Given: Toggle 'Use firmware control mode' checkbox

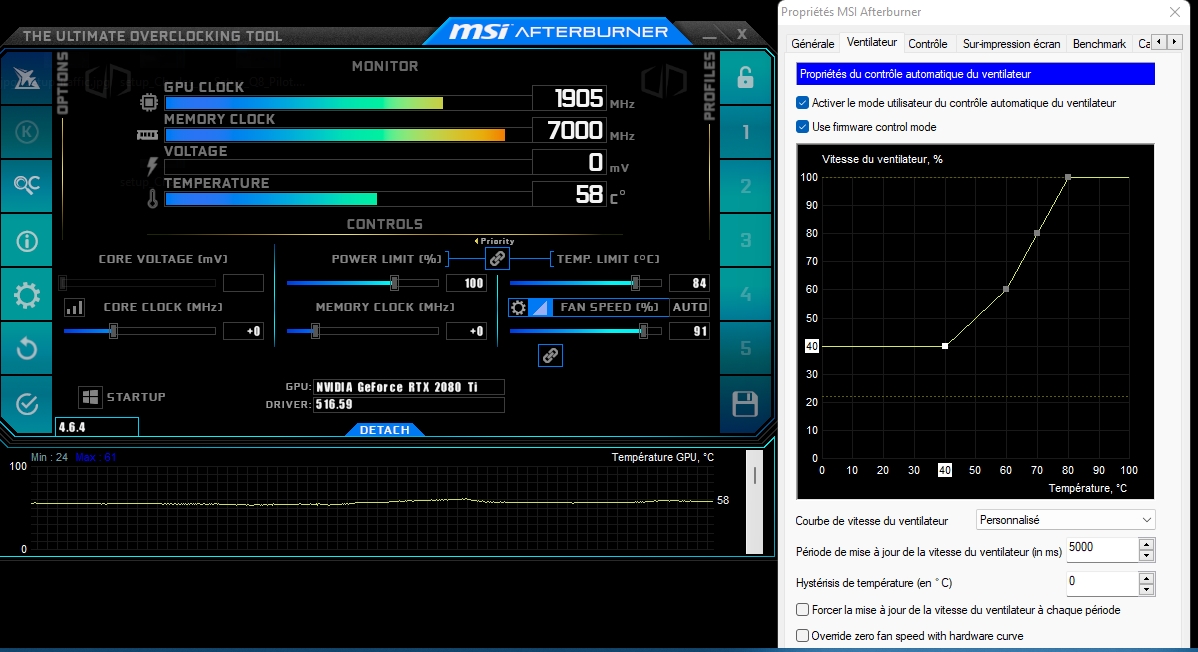Looking at the screenshot, I should pos(802,127).
